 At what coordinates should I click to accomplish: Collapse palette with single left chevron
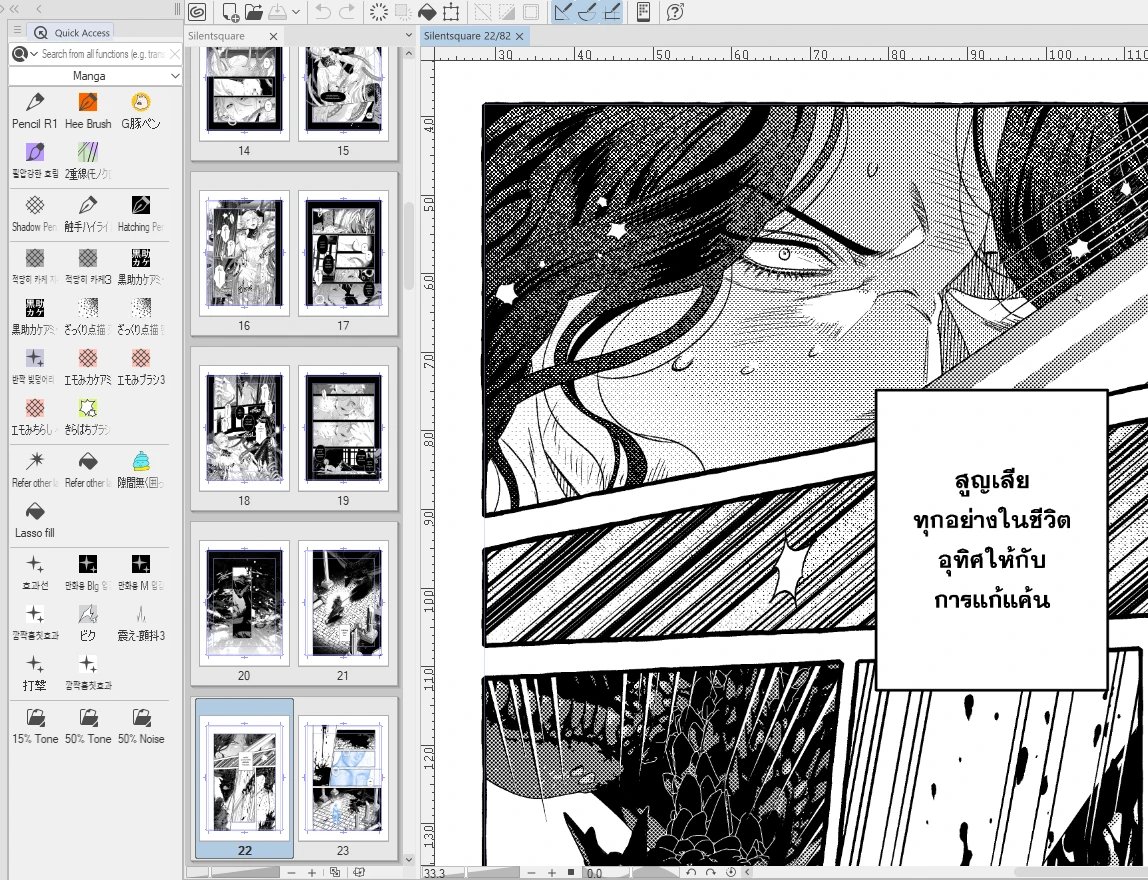(39, 9)
